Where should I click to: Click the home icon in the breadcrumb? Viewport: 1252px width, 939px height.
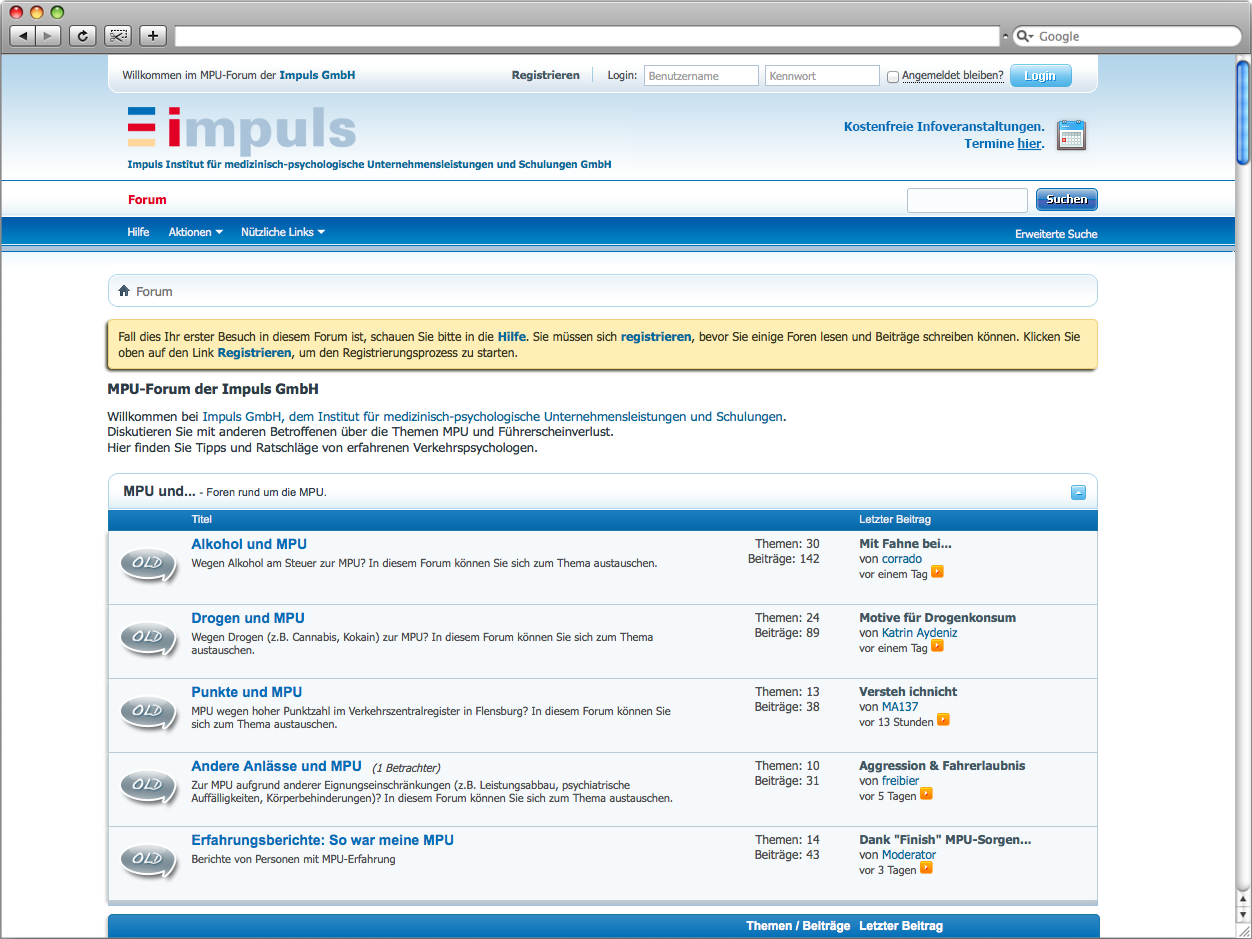tap(124, 291)
